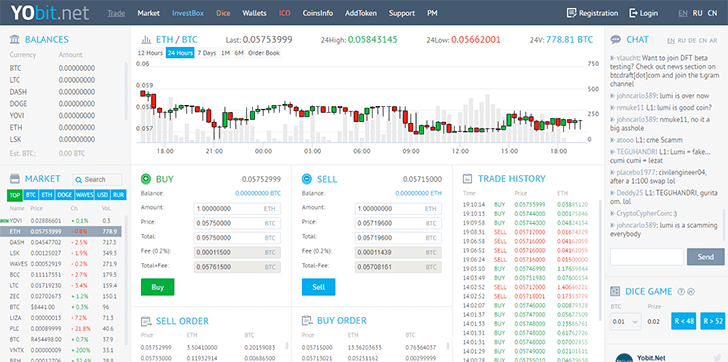The height and width of the screenshot is (362, 728).
Task: Select the WAVES market tab
Action: pos(84,195)
